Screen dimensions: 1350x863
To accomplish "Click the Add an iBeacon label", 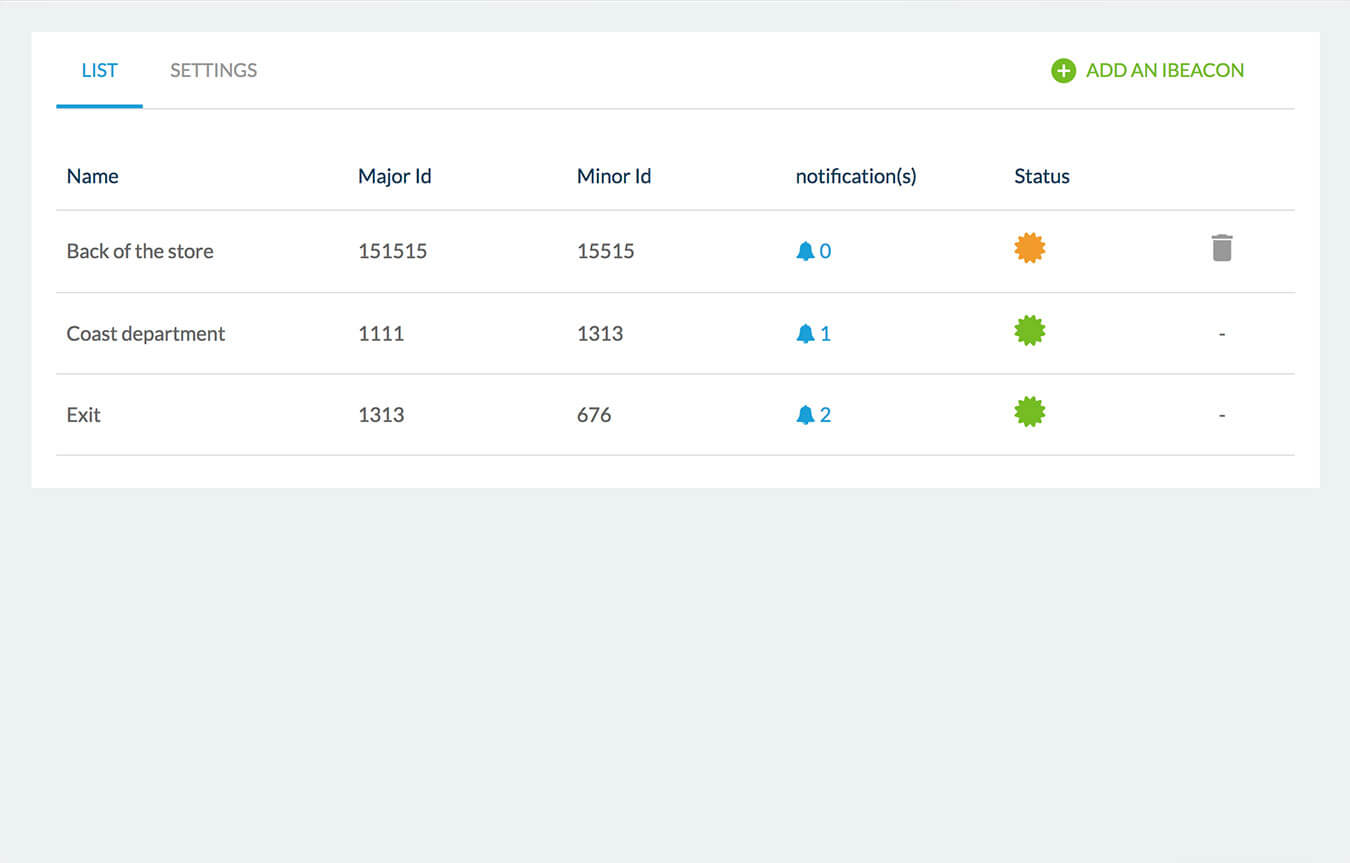I will click(1165, 70).
